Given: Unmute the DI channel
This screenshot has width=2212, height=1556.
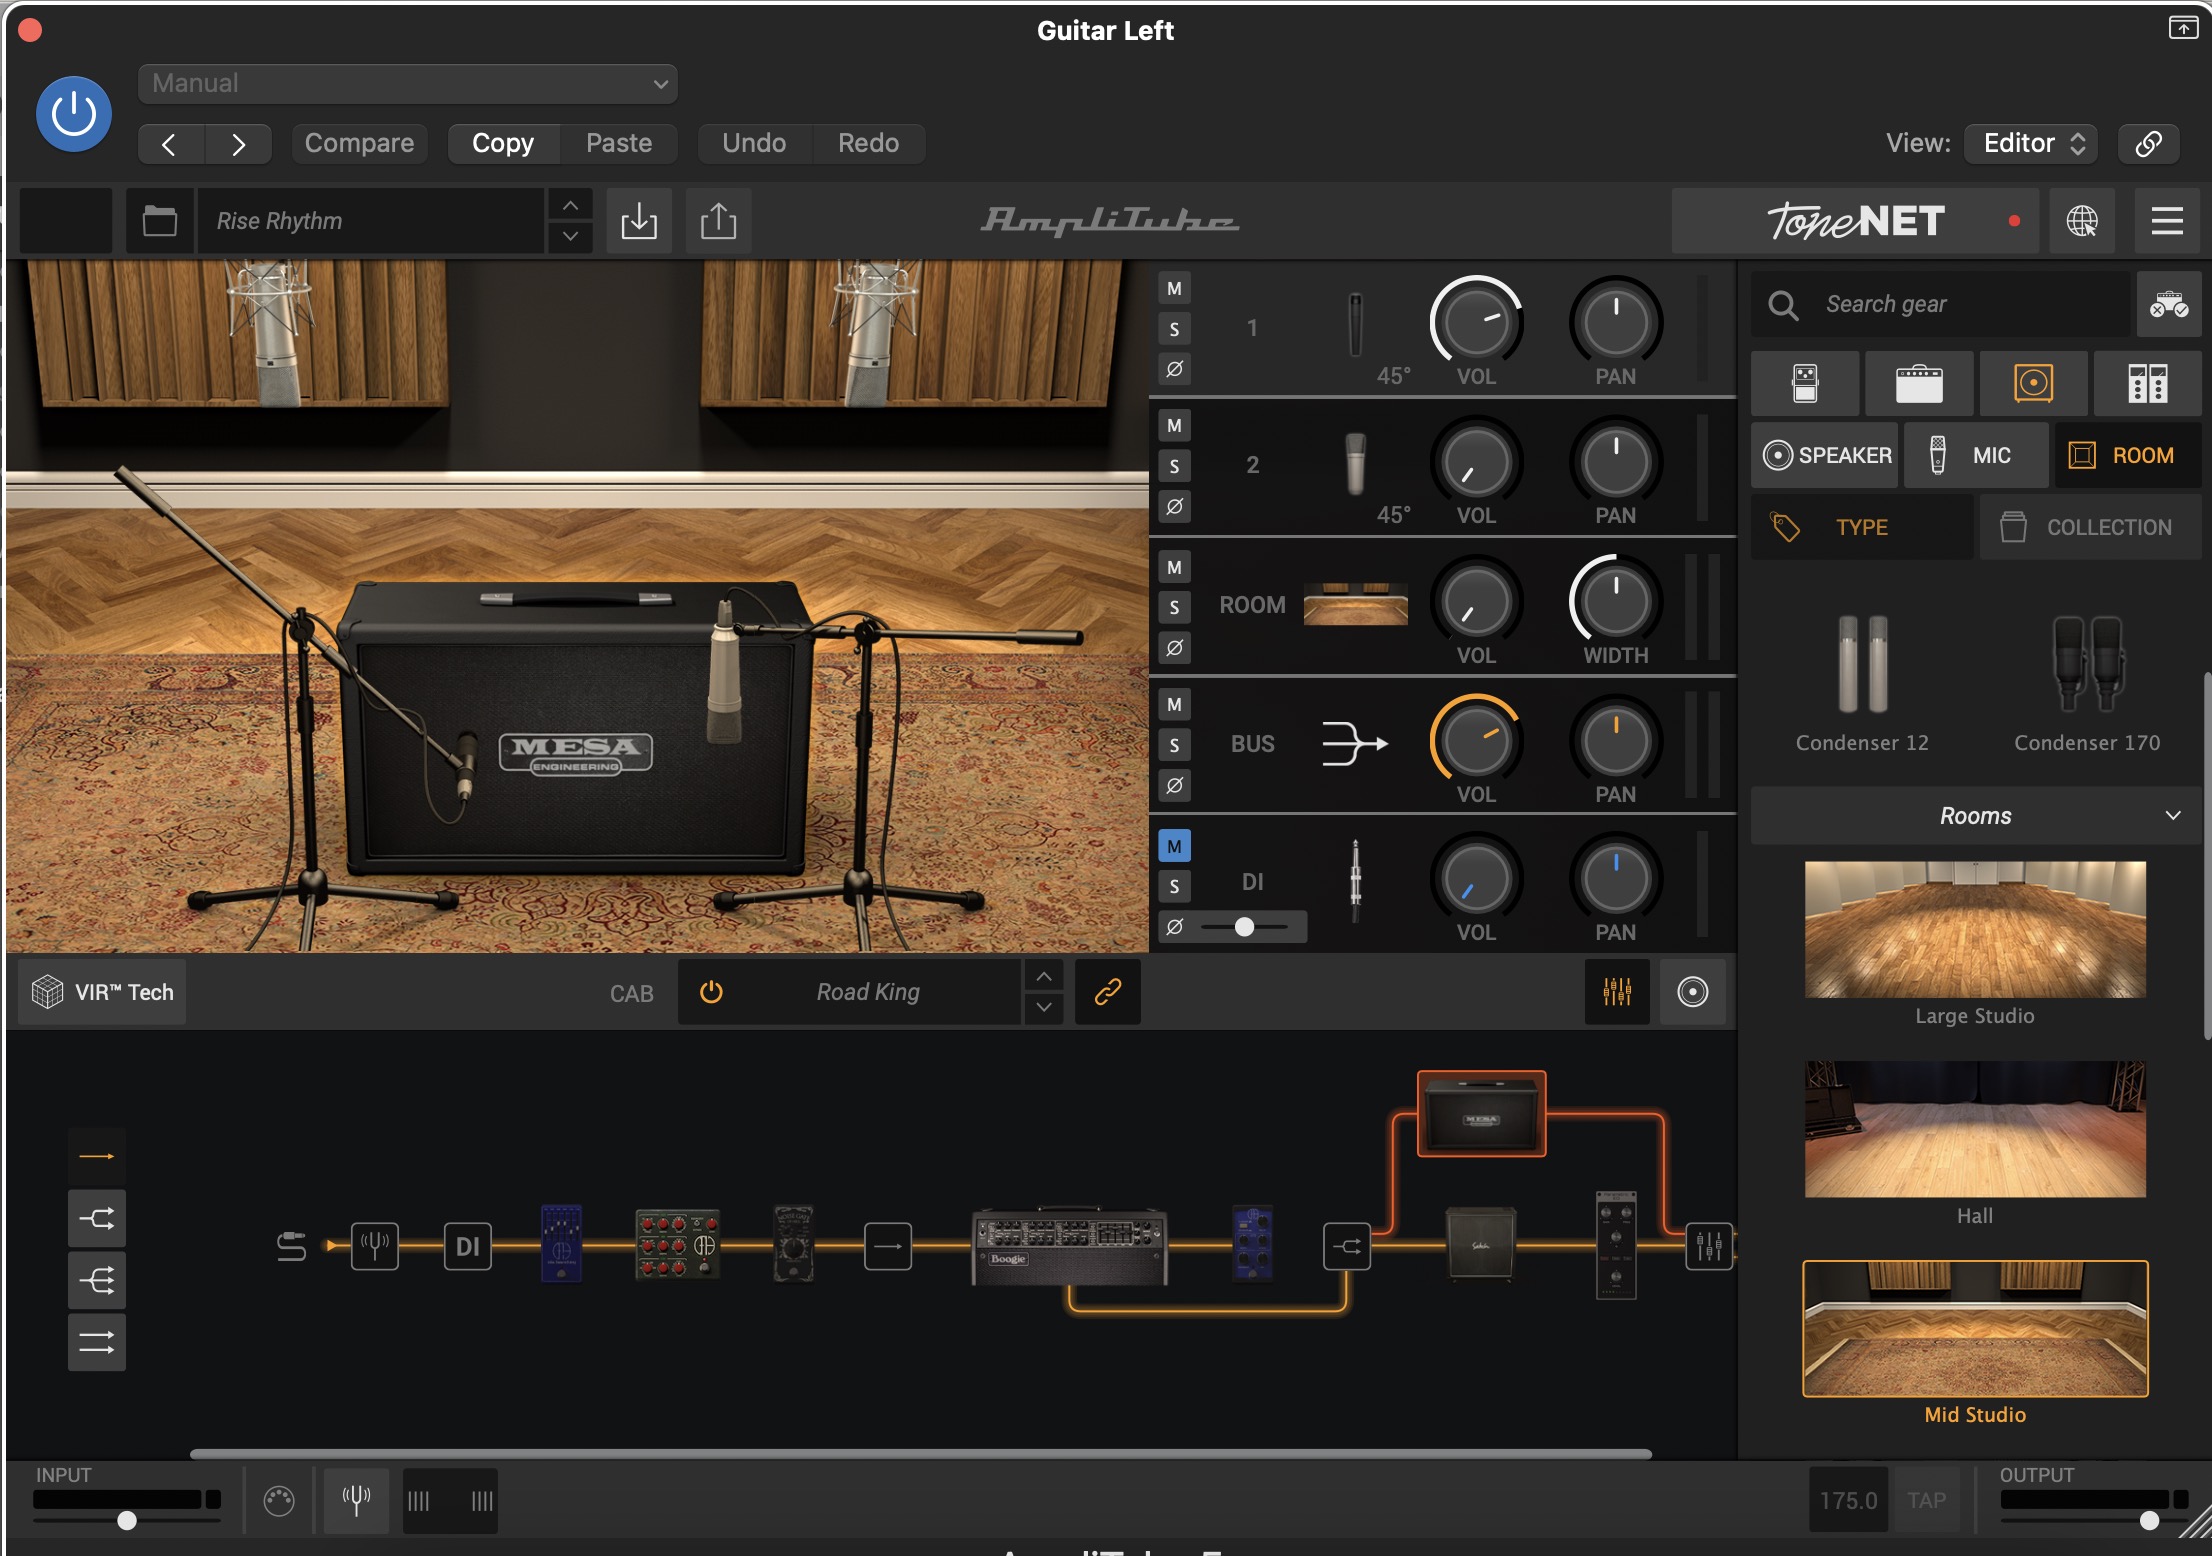Looking at the screenshot, I should pyautogui.click(x=1174, y=846).
